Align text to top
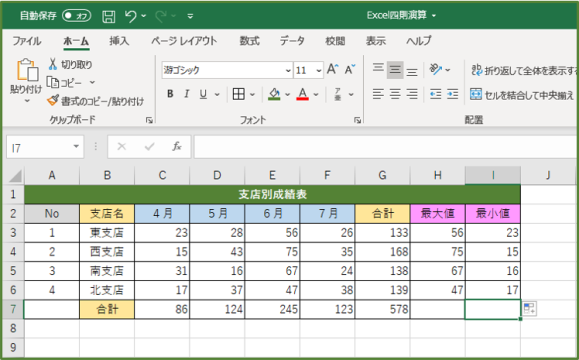Viewport: 579px width, 360px height. click(x=378, y=69)
